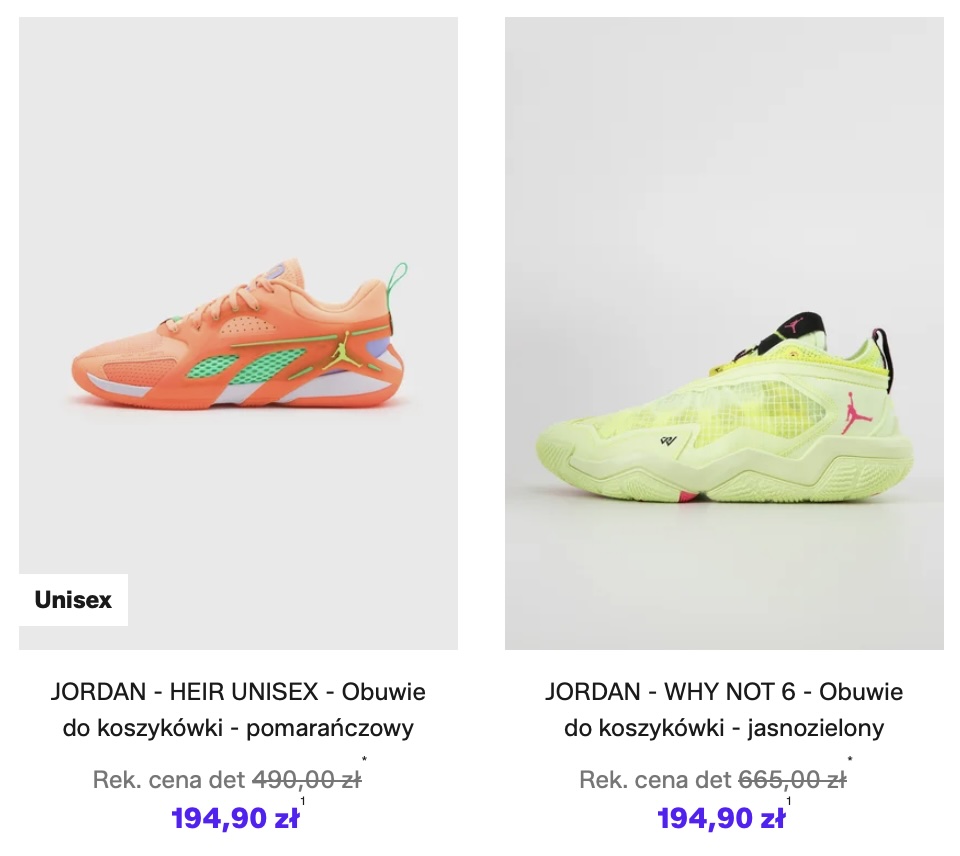
Task: Open the light green Why Not 6 shoe image
Action: tap(724, 333)
